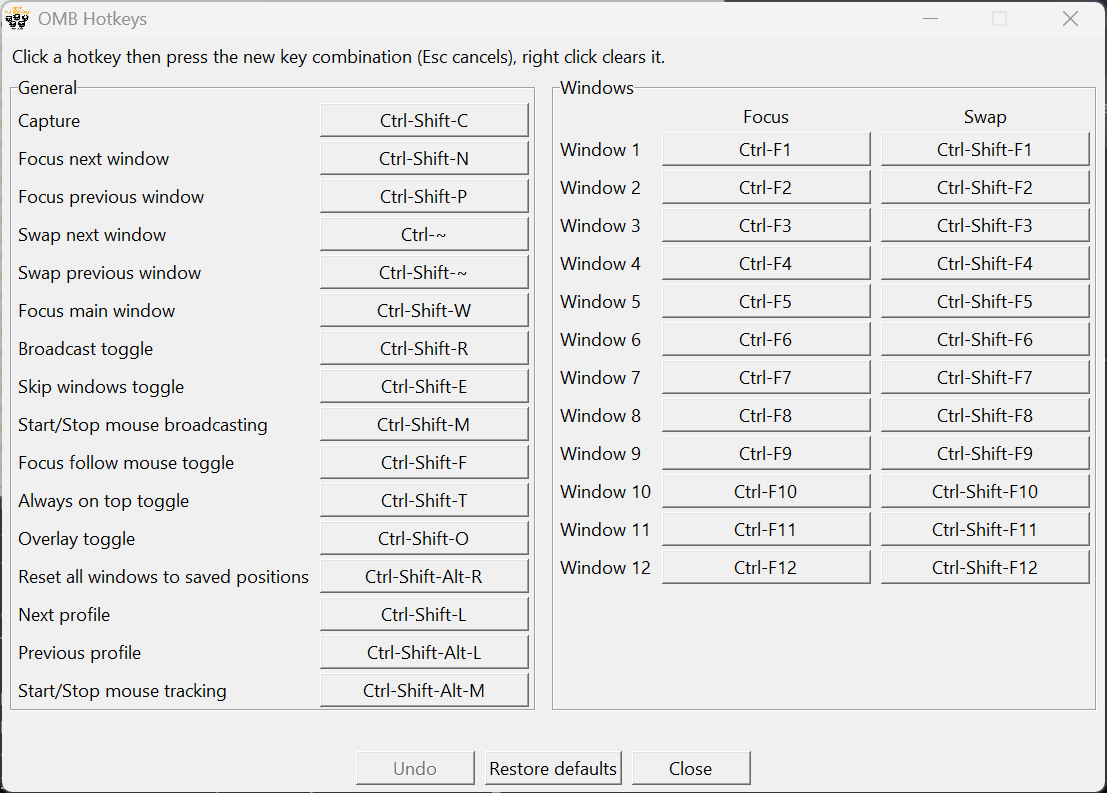Edit the Swap next window hotkey Ctrl-~
1107x793 pixels.
pos(424,234)
